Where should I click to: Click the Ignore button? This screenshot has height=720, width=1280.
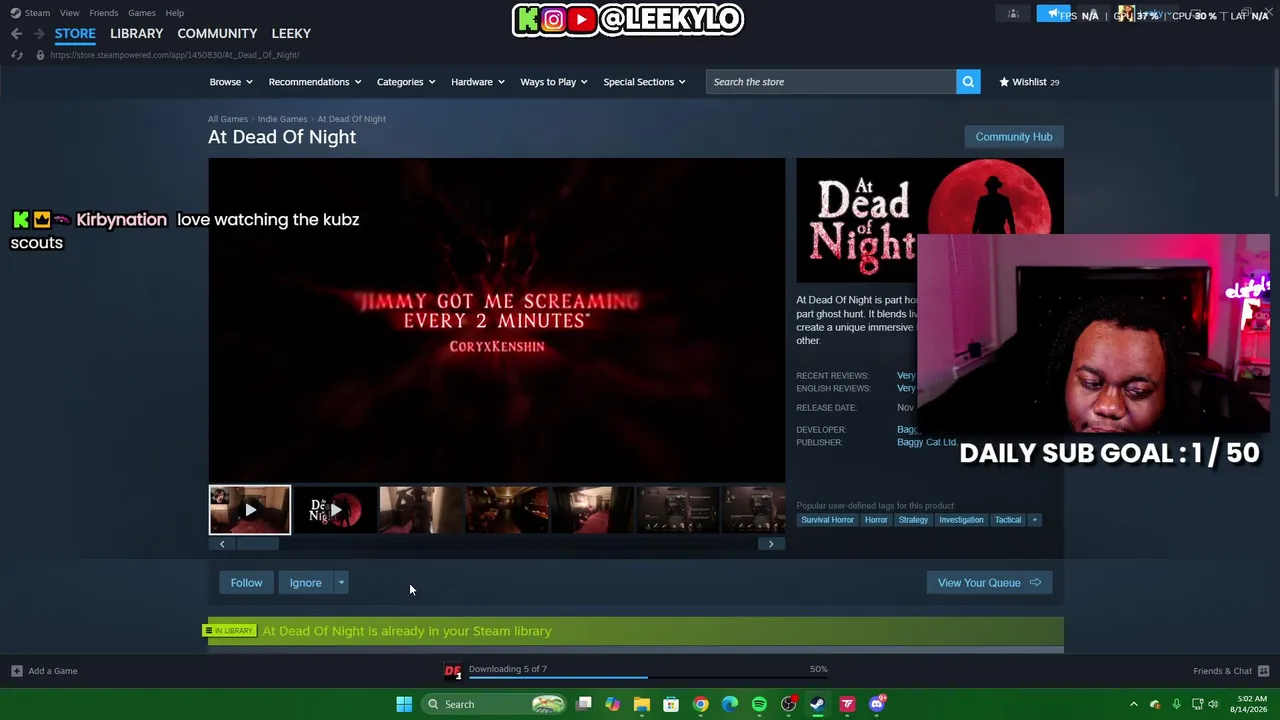coord(306,583)
